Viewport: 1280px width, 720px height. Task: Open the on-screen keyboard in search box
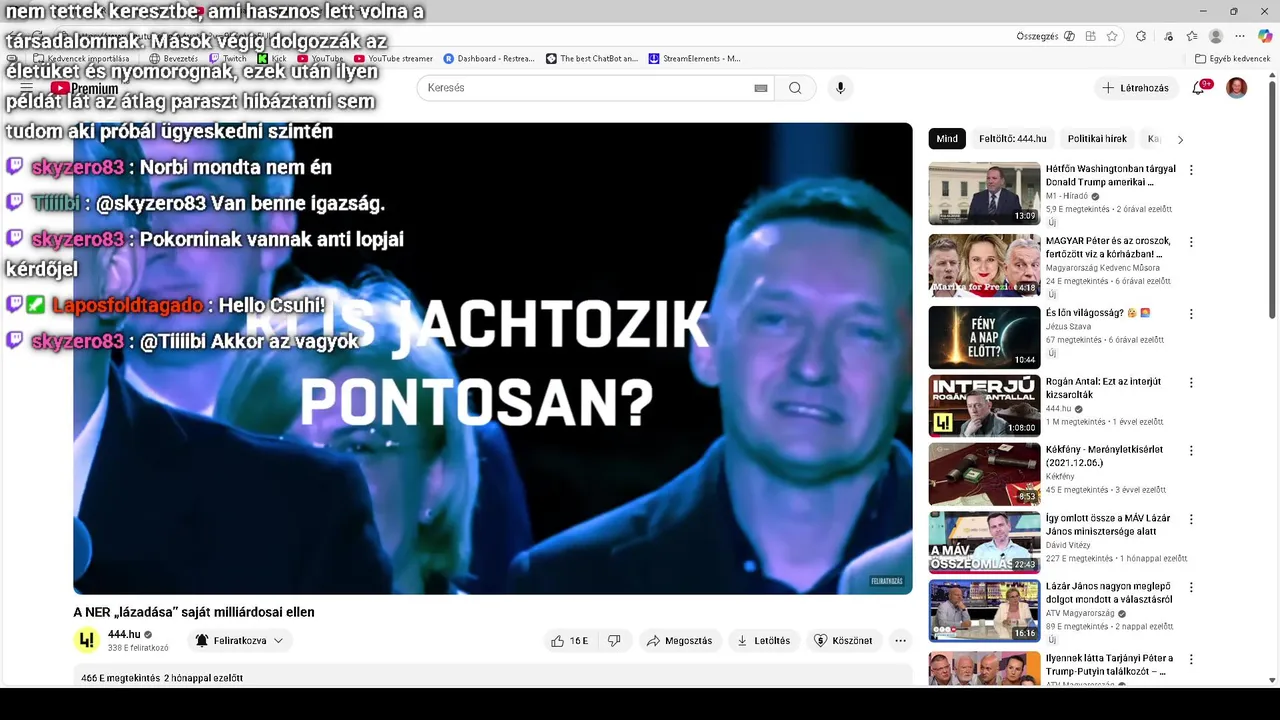(761, 88)
